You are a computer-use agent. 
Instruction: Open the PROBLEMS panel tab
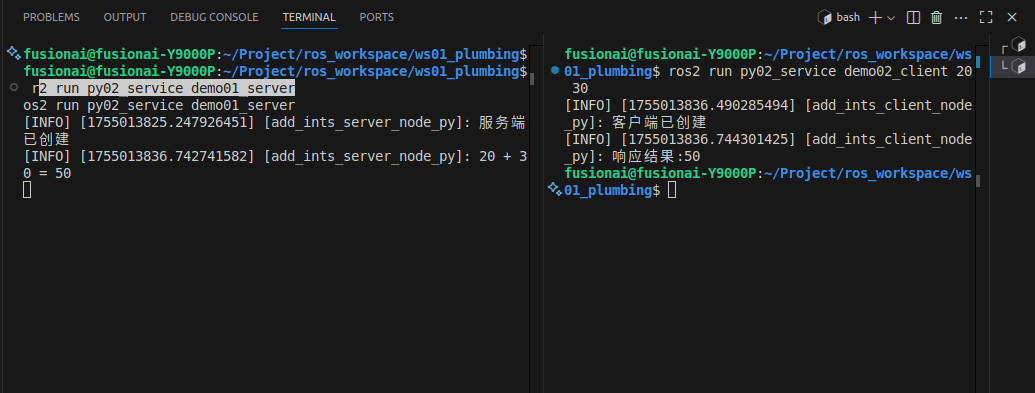point(51,17)
